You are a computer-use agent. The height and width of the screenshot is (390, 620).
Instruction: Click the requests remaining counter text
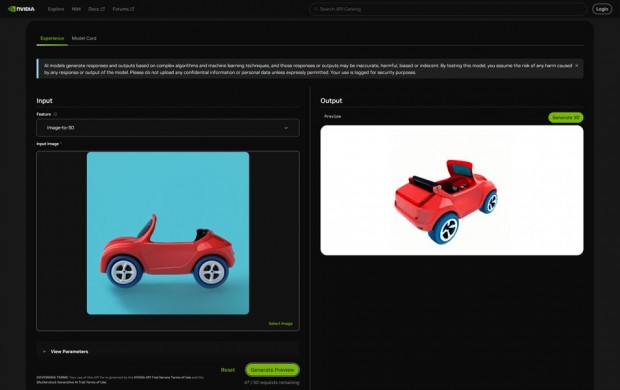[x=272, y=382]
